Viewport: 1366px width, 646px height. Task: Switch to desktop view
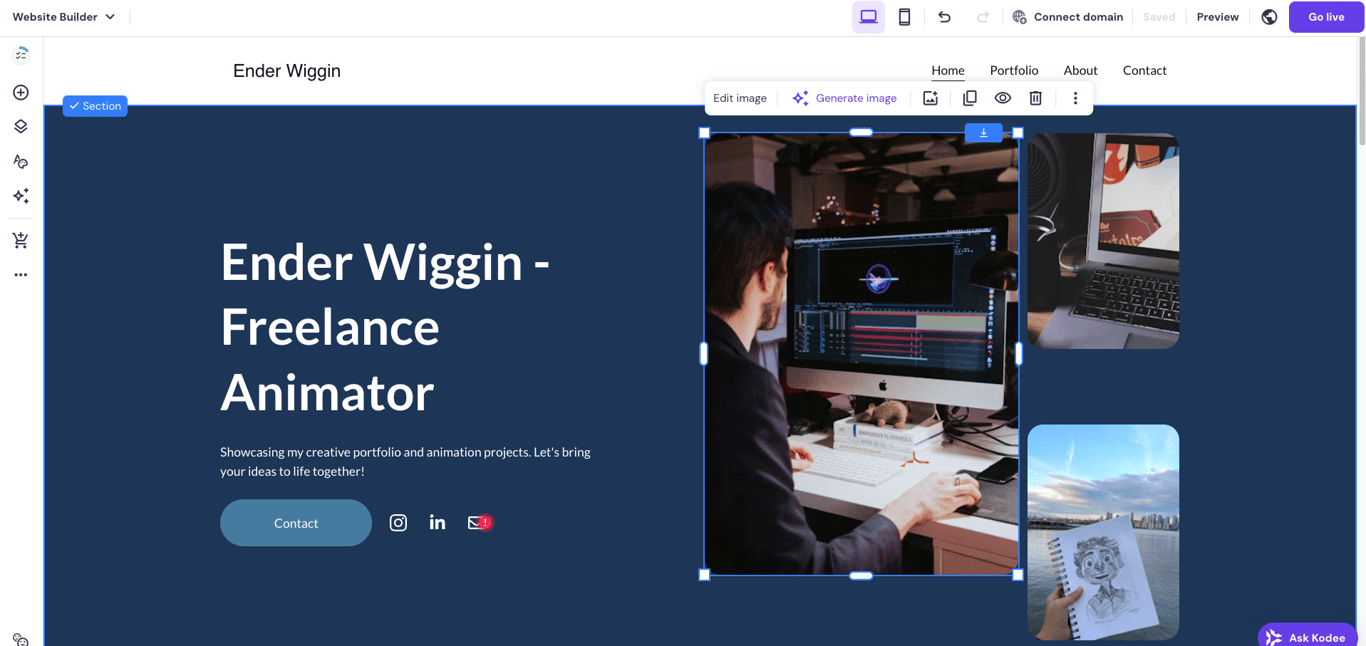coord(868,17)
